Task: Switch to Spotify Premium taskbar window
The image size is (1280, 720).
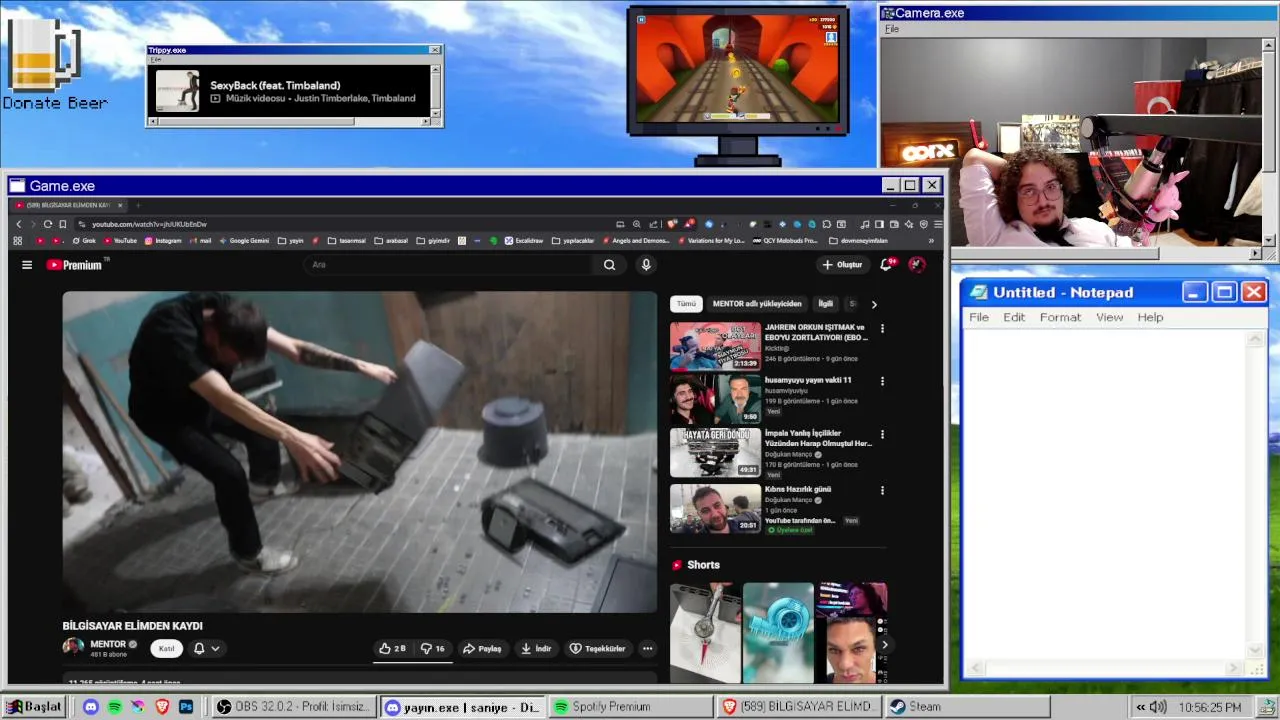Action: pyautogui.click(x=632, y=707)
